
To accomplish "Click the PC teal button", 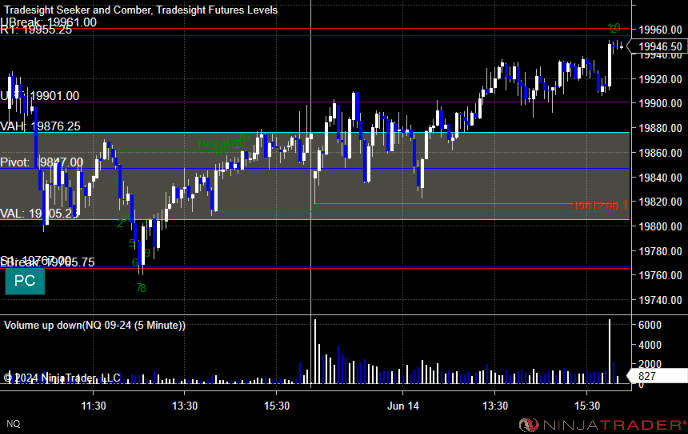I will (x=25, y=281).
